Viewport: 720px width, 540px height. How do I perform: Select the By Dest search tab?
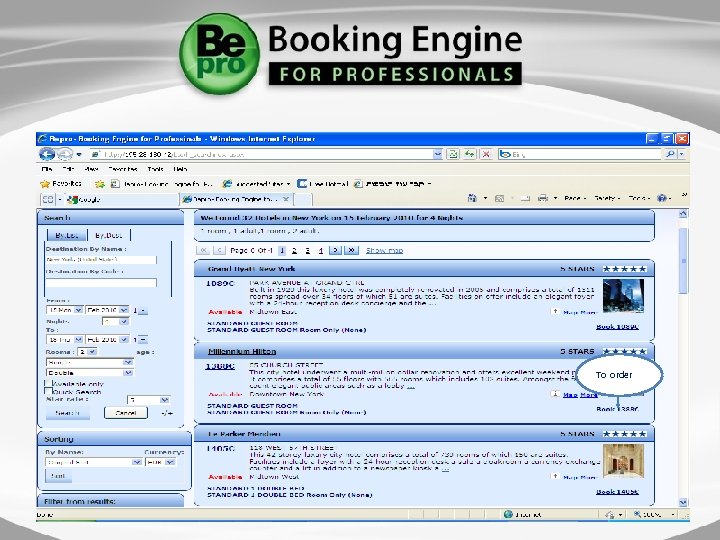[x=109, y=235]
